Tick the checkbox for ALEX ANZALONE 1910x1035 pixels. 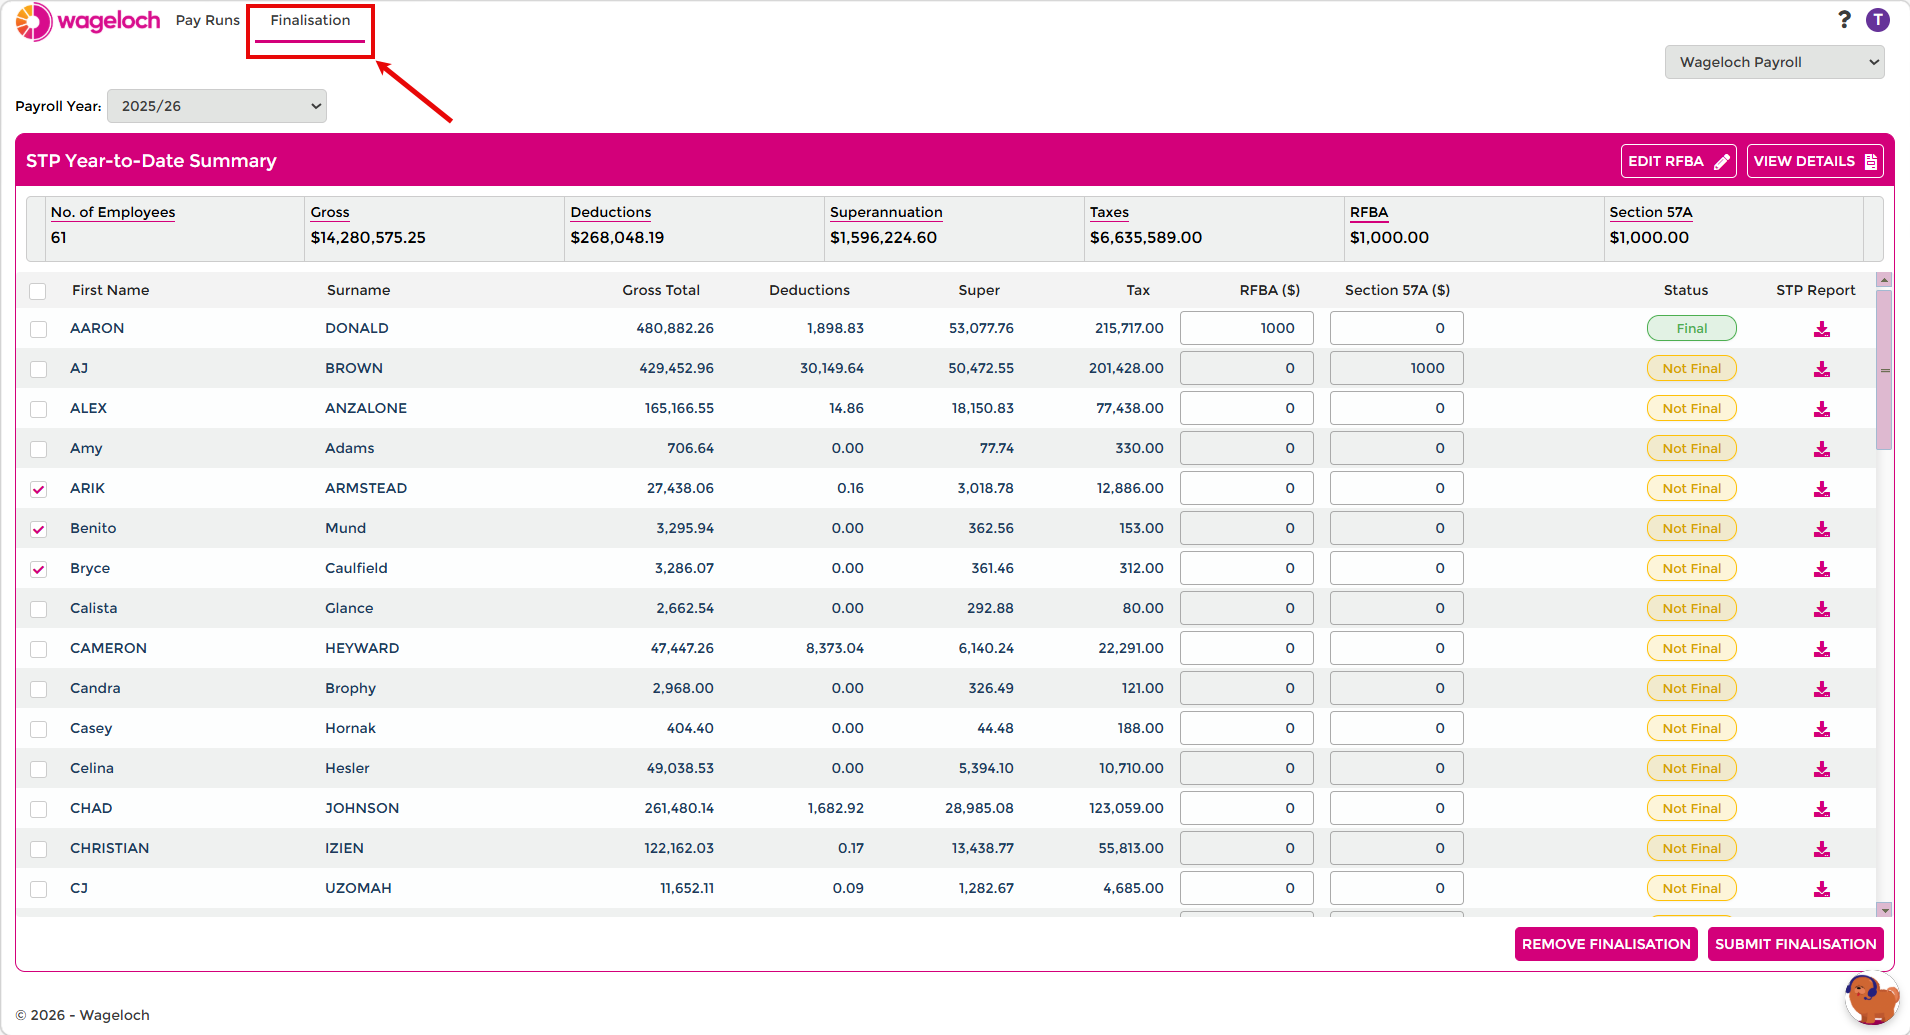(38, 409)
